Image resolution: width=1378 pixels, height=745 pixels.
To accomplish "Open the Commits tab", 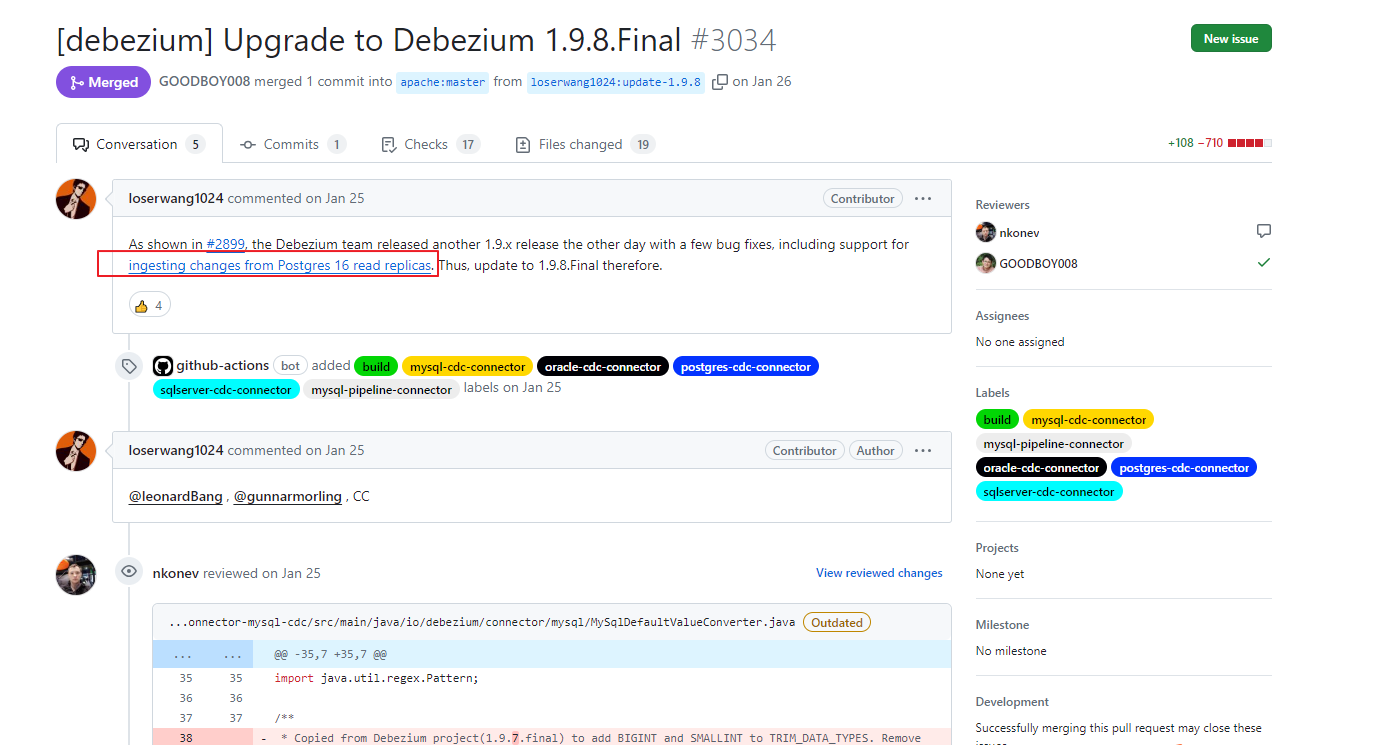I will pos(293,144).
